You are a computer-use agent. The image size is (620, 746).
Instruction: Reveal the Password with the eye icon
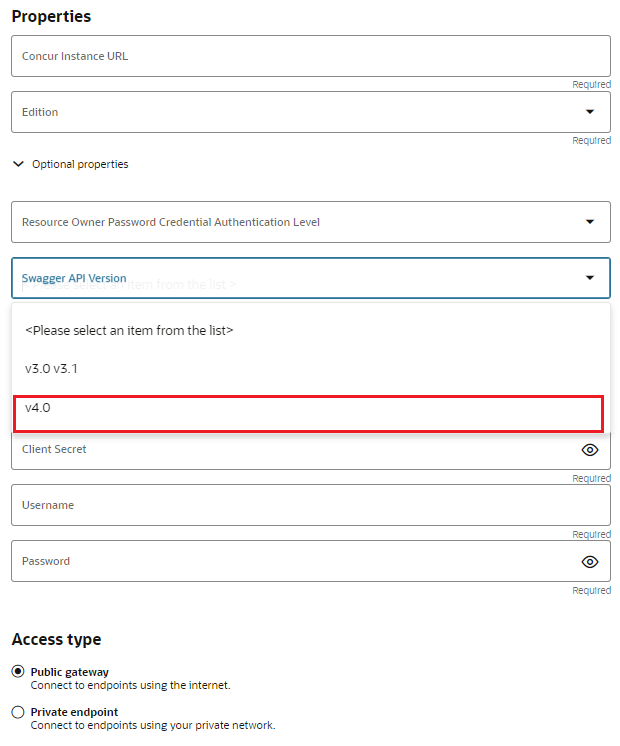click(x=590, y=562)
